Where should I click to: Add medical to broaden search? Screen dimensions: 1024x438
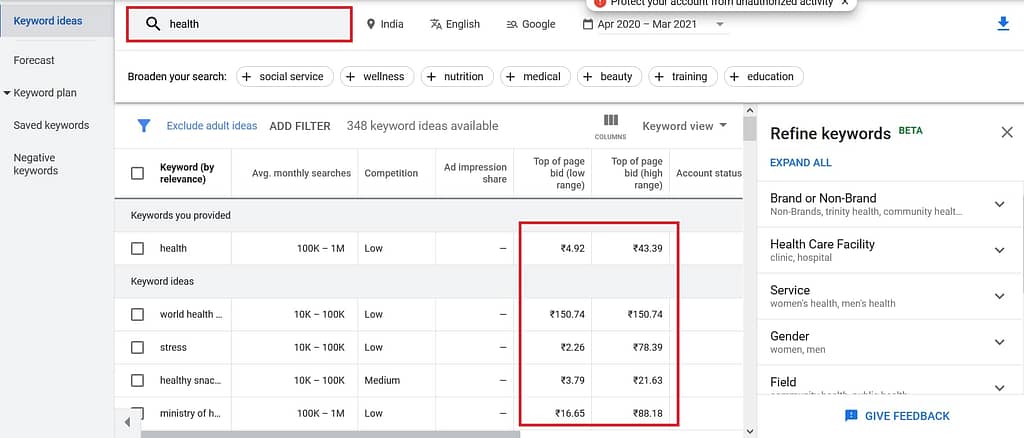click(536, 76)
